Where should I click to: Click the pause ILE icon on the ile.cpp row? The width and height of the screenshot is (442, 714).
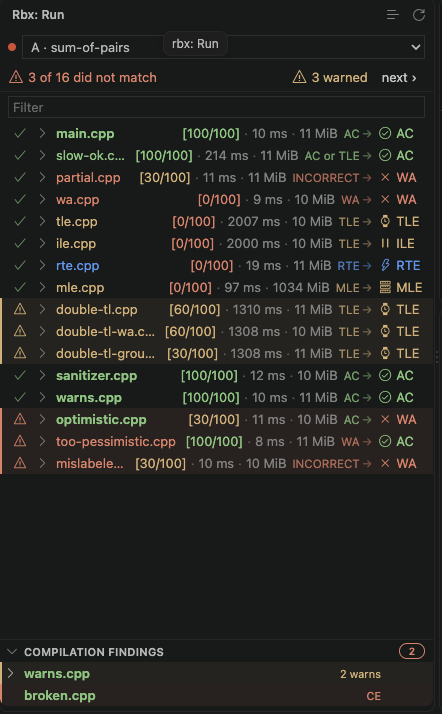click(385, 244)
